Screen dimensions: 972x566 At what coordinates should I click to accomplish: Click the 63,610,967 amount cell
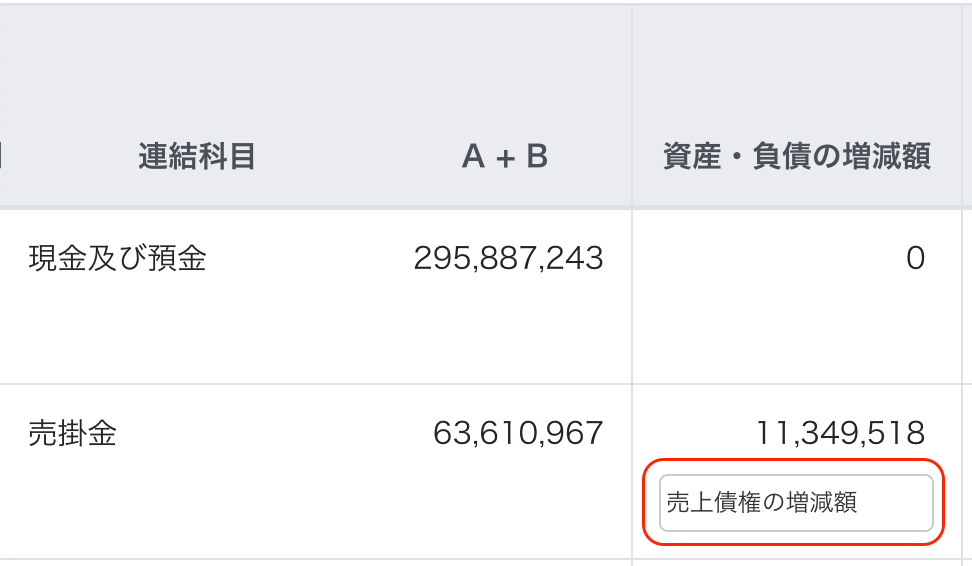point(518,433)
